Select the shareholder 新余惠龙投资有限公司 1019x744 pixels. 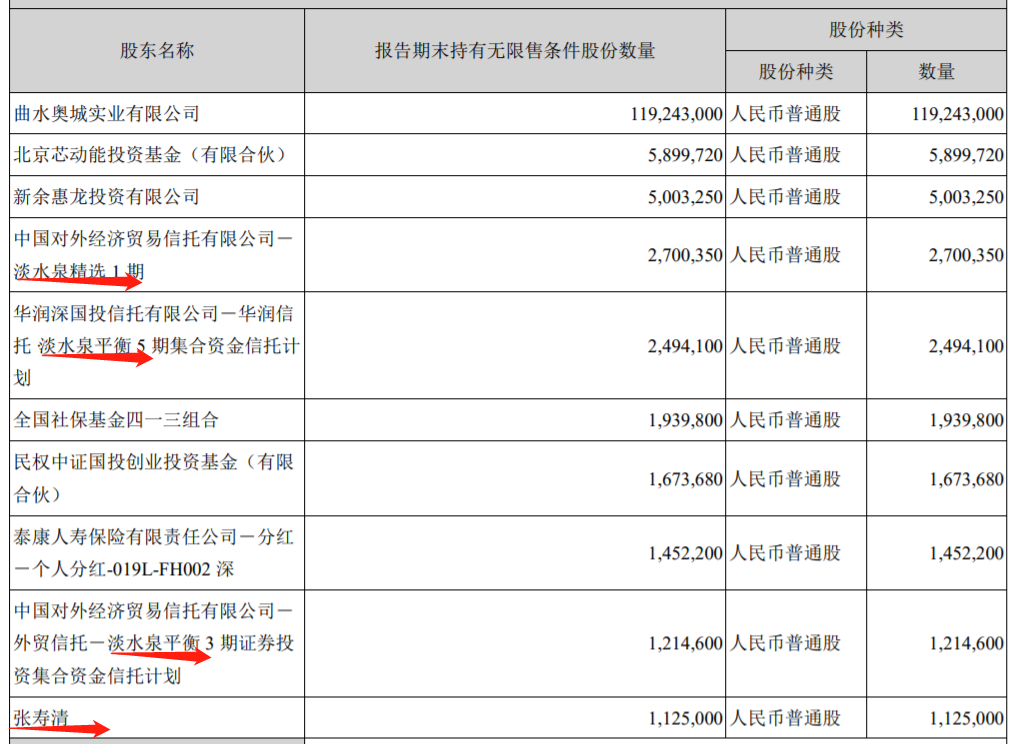107,196
